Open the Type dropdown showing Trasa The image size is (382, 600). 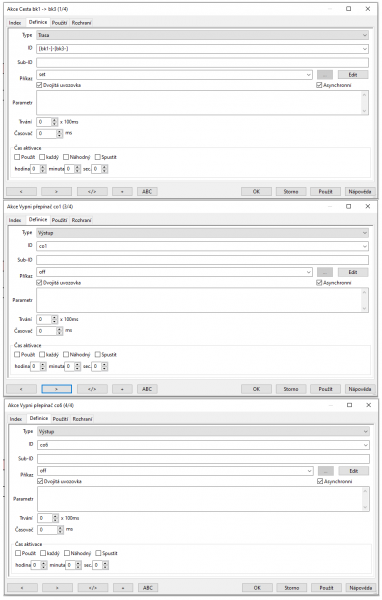pyautogui.click(x=202, y=35)
